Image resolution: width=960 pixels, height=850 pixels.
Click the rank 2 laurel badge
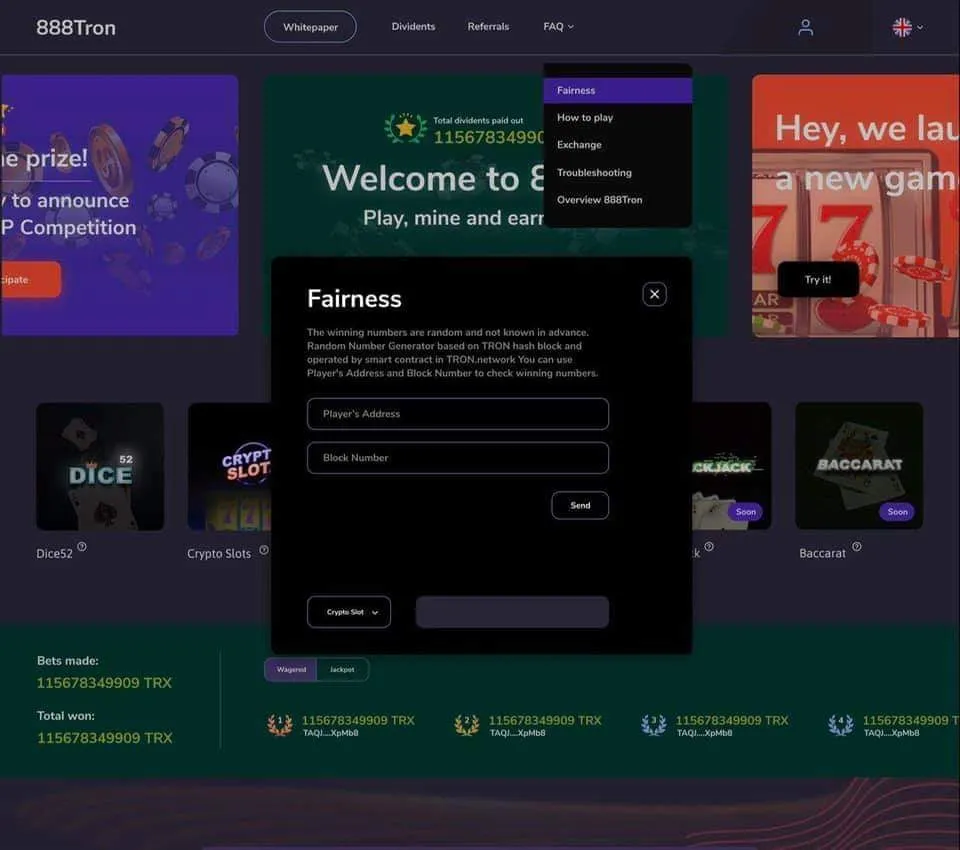click(467, 725)
